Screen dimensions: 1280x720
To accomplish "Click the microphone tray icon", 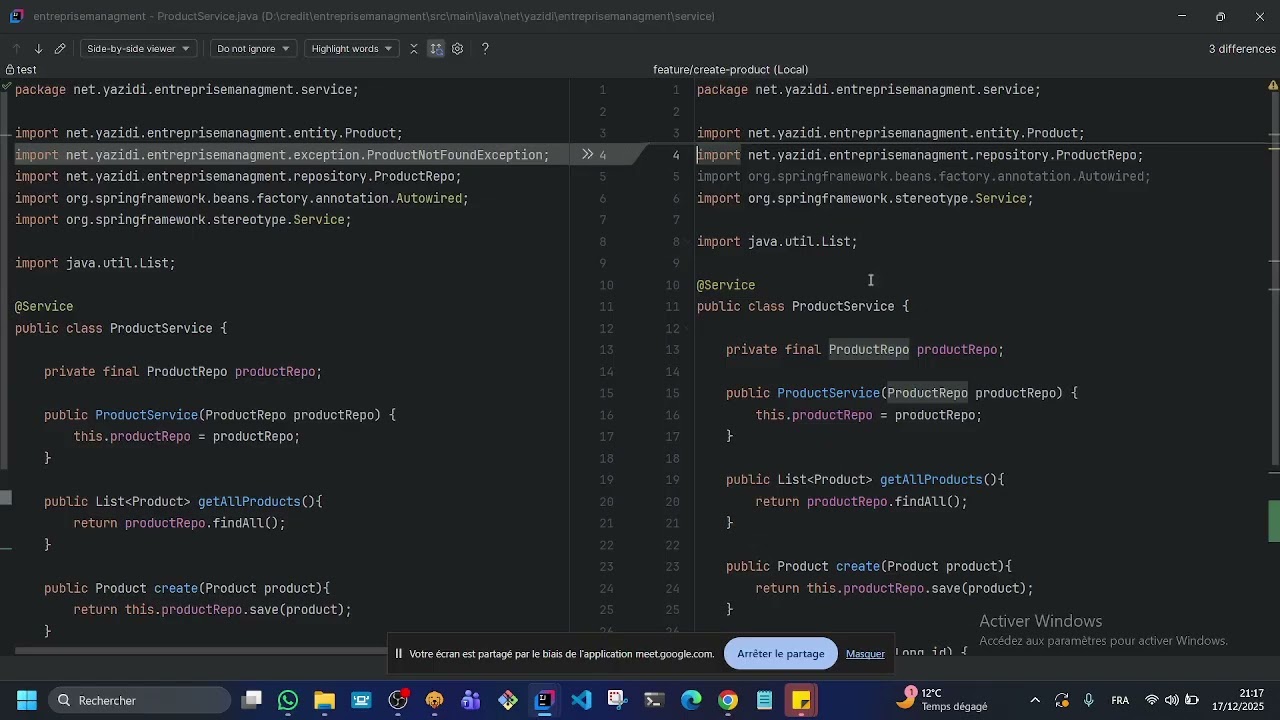I will [x=1089, y=700].
